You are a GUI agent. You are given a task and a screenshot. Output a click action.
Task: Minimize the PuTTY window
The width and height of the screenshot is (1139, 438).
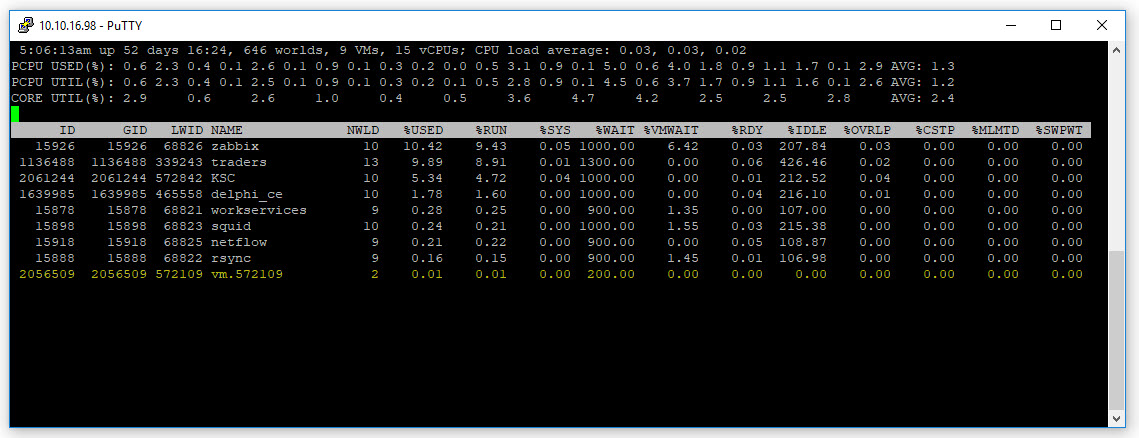coord(1010,25)
